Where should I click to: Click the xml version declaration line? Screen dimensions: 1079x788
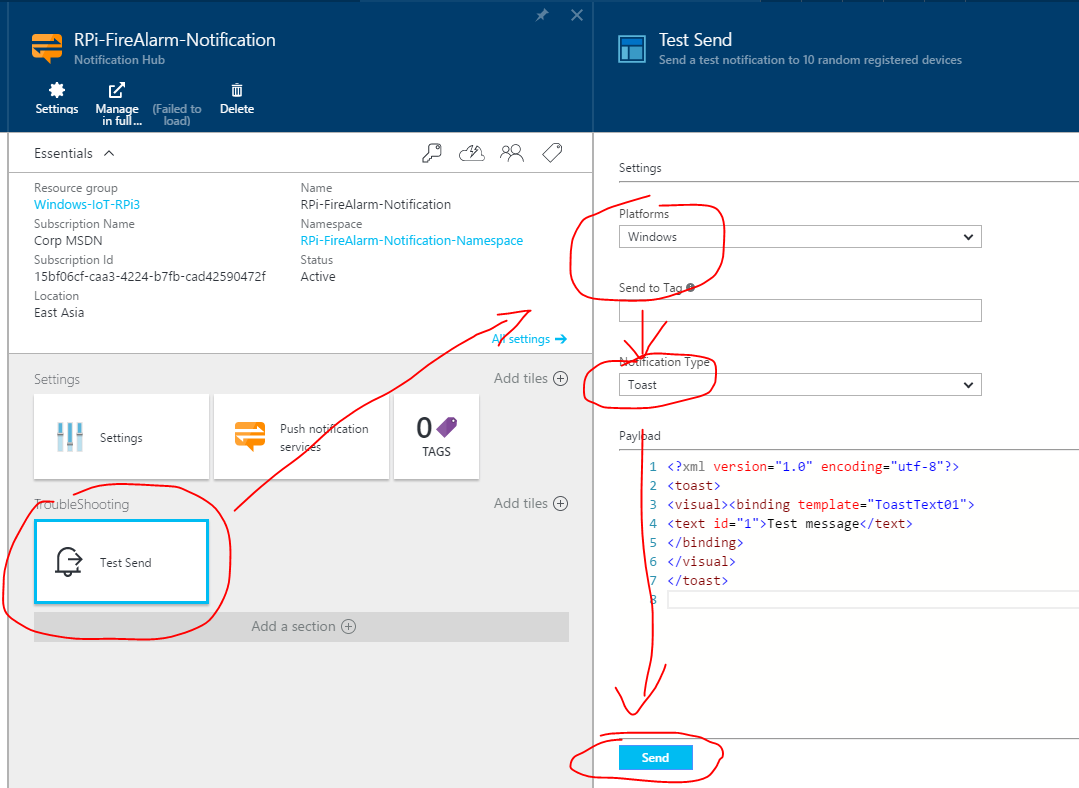point(813,467)
